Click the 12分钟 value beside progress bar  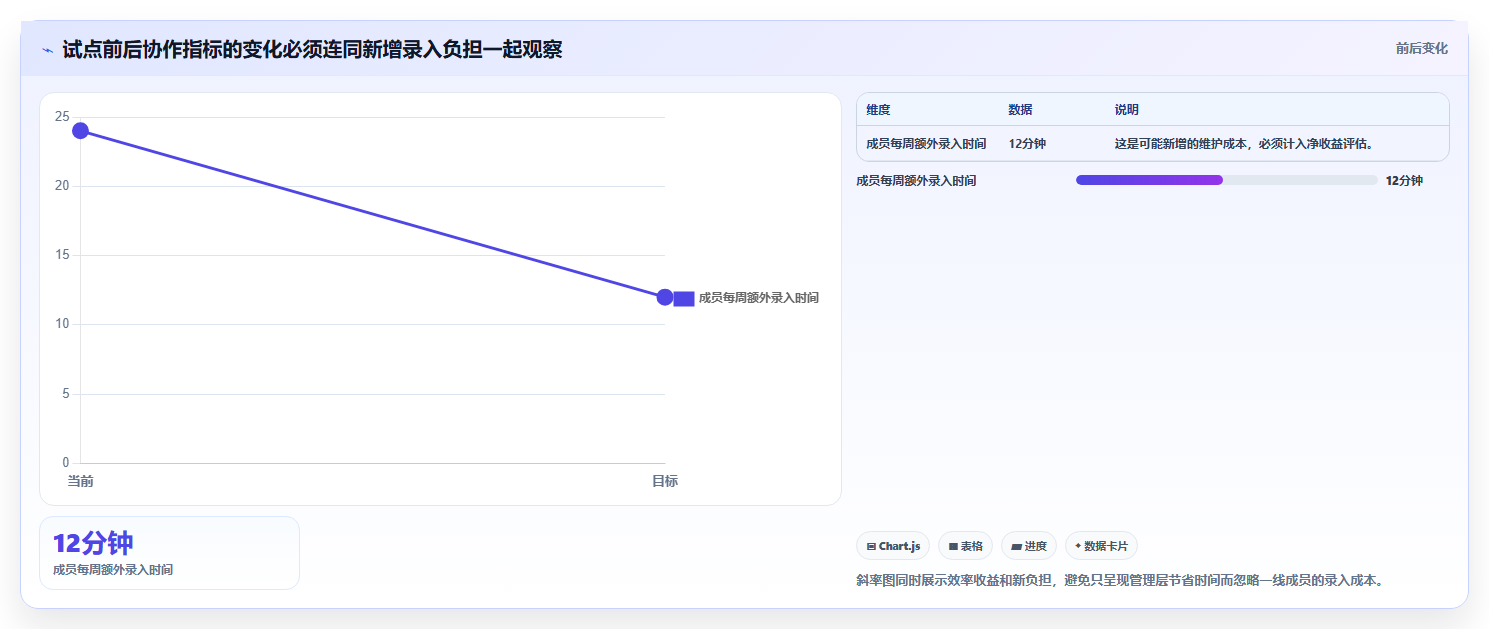pos(1404,181)
